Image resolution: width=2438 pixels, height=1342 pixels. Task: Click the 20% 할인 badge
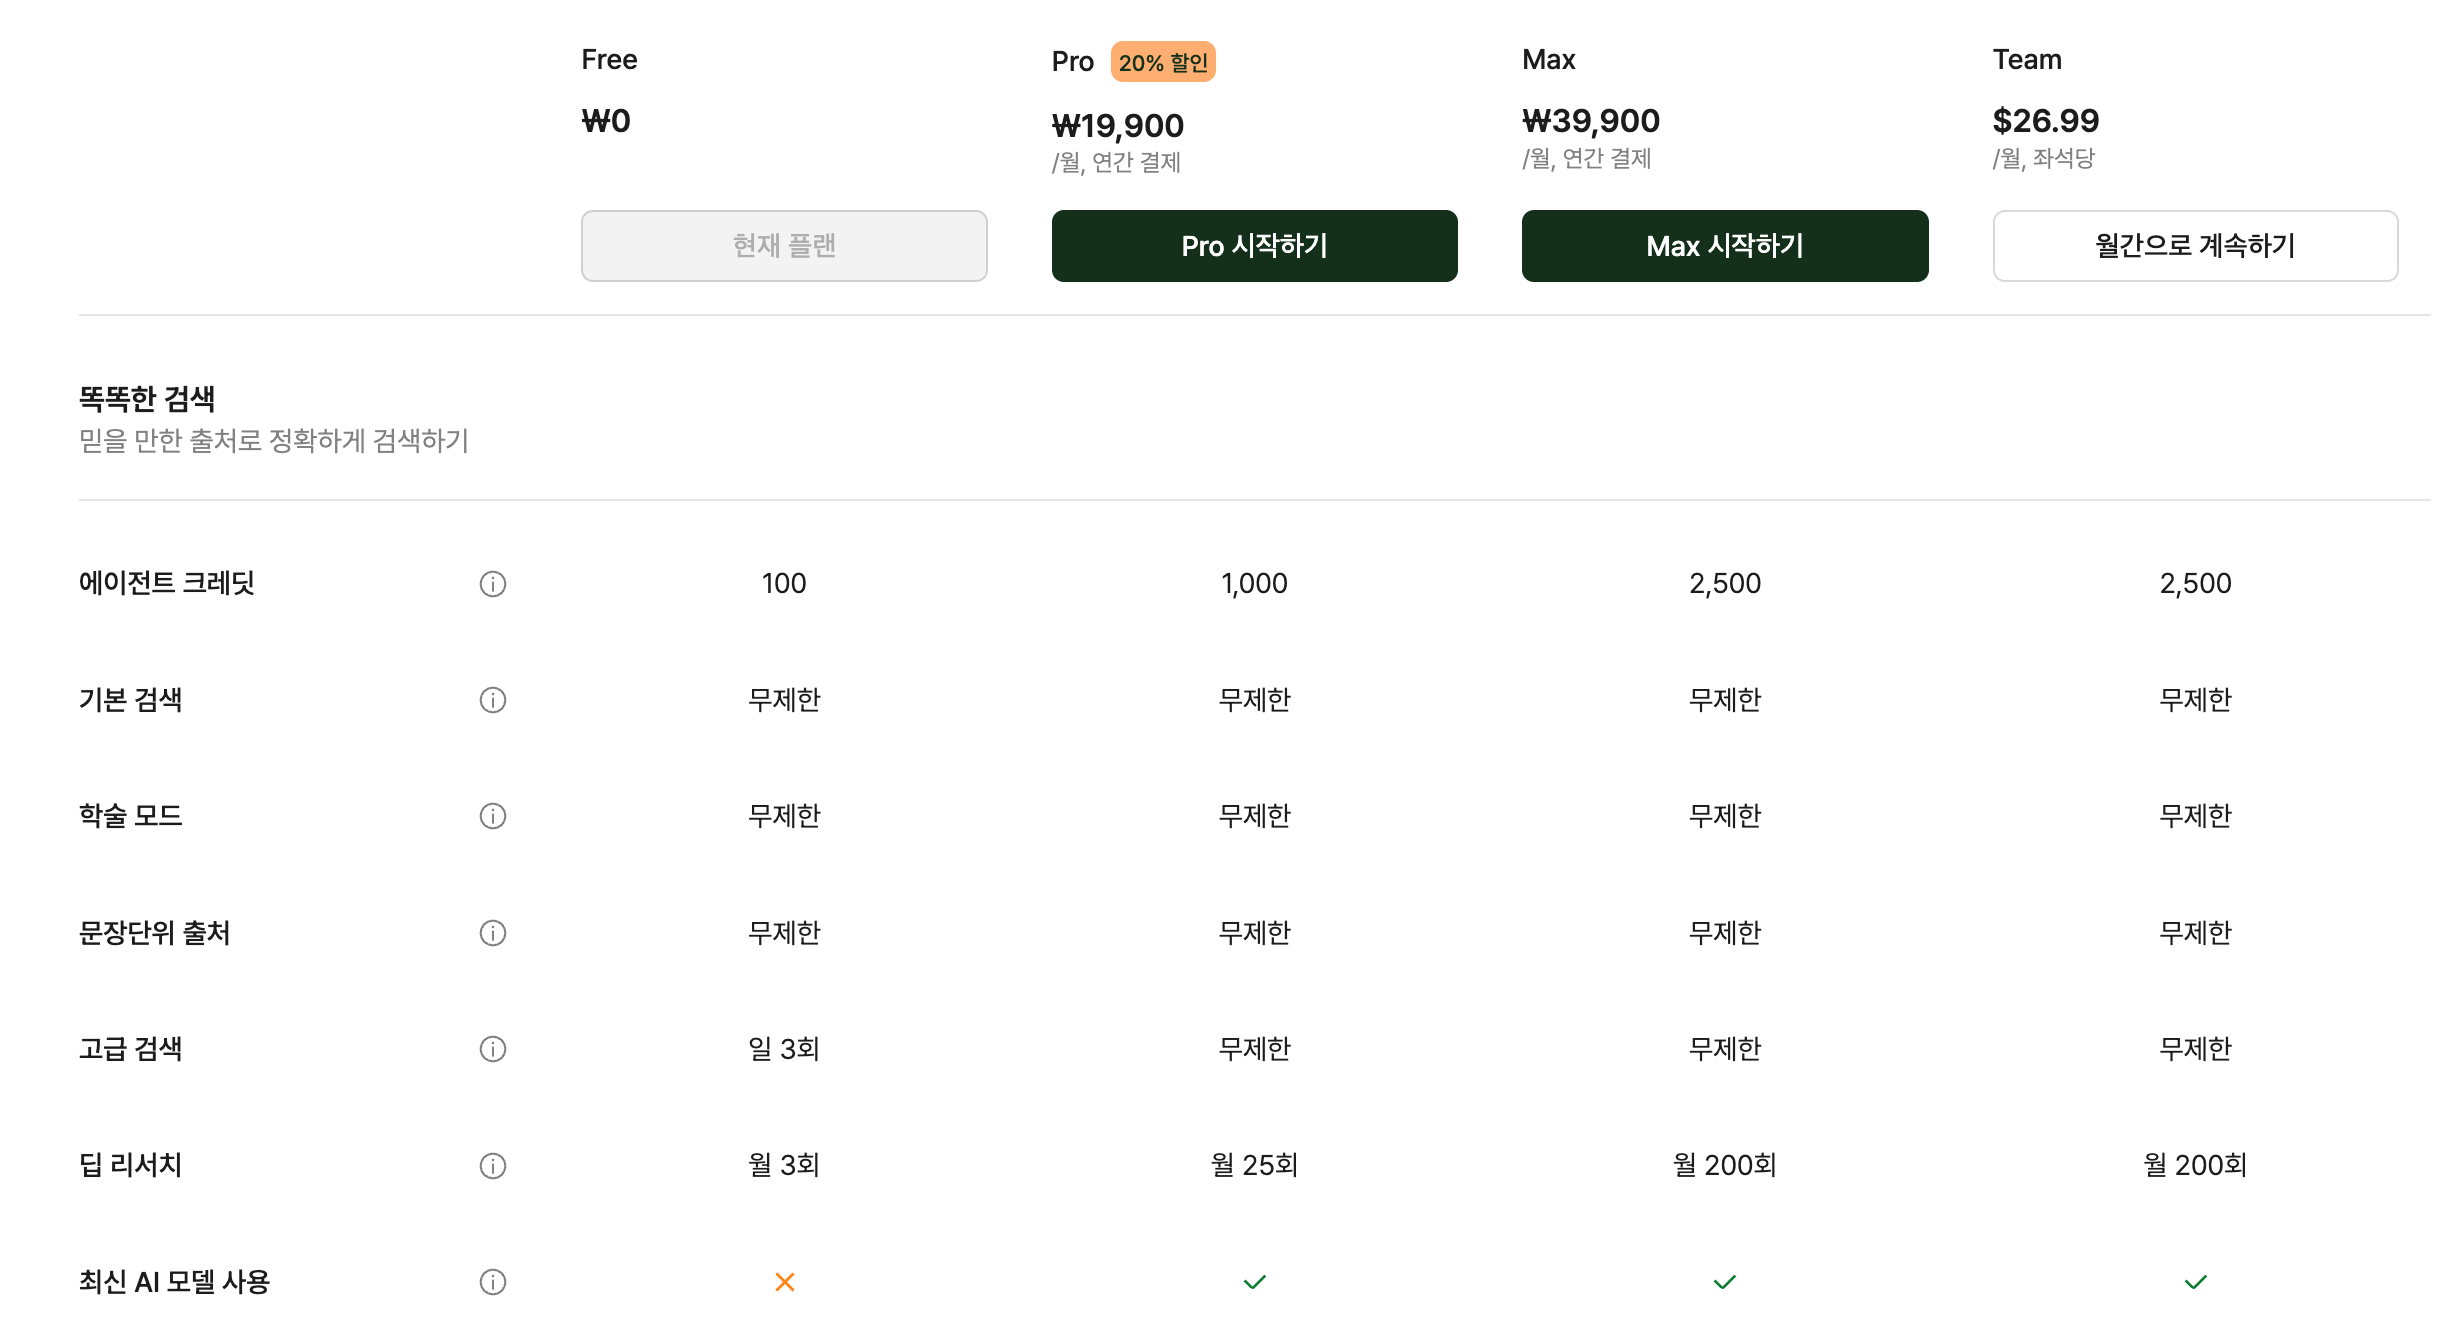click(1163, 62)
